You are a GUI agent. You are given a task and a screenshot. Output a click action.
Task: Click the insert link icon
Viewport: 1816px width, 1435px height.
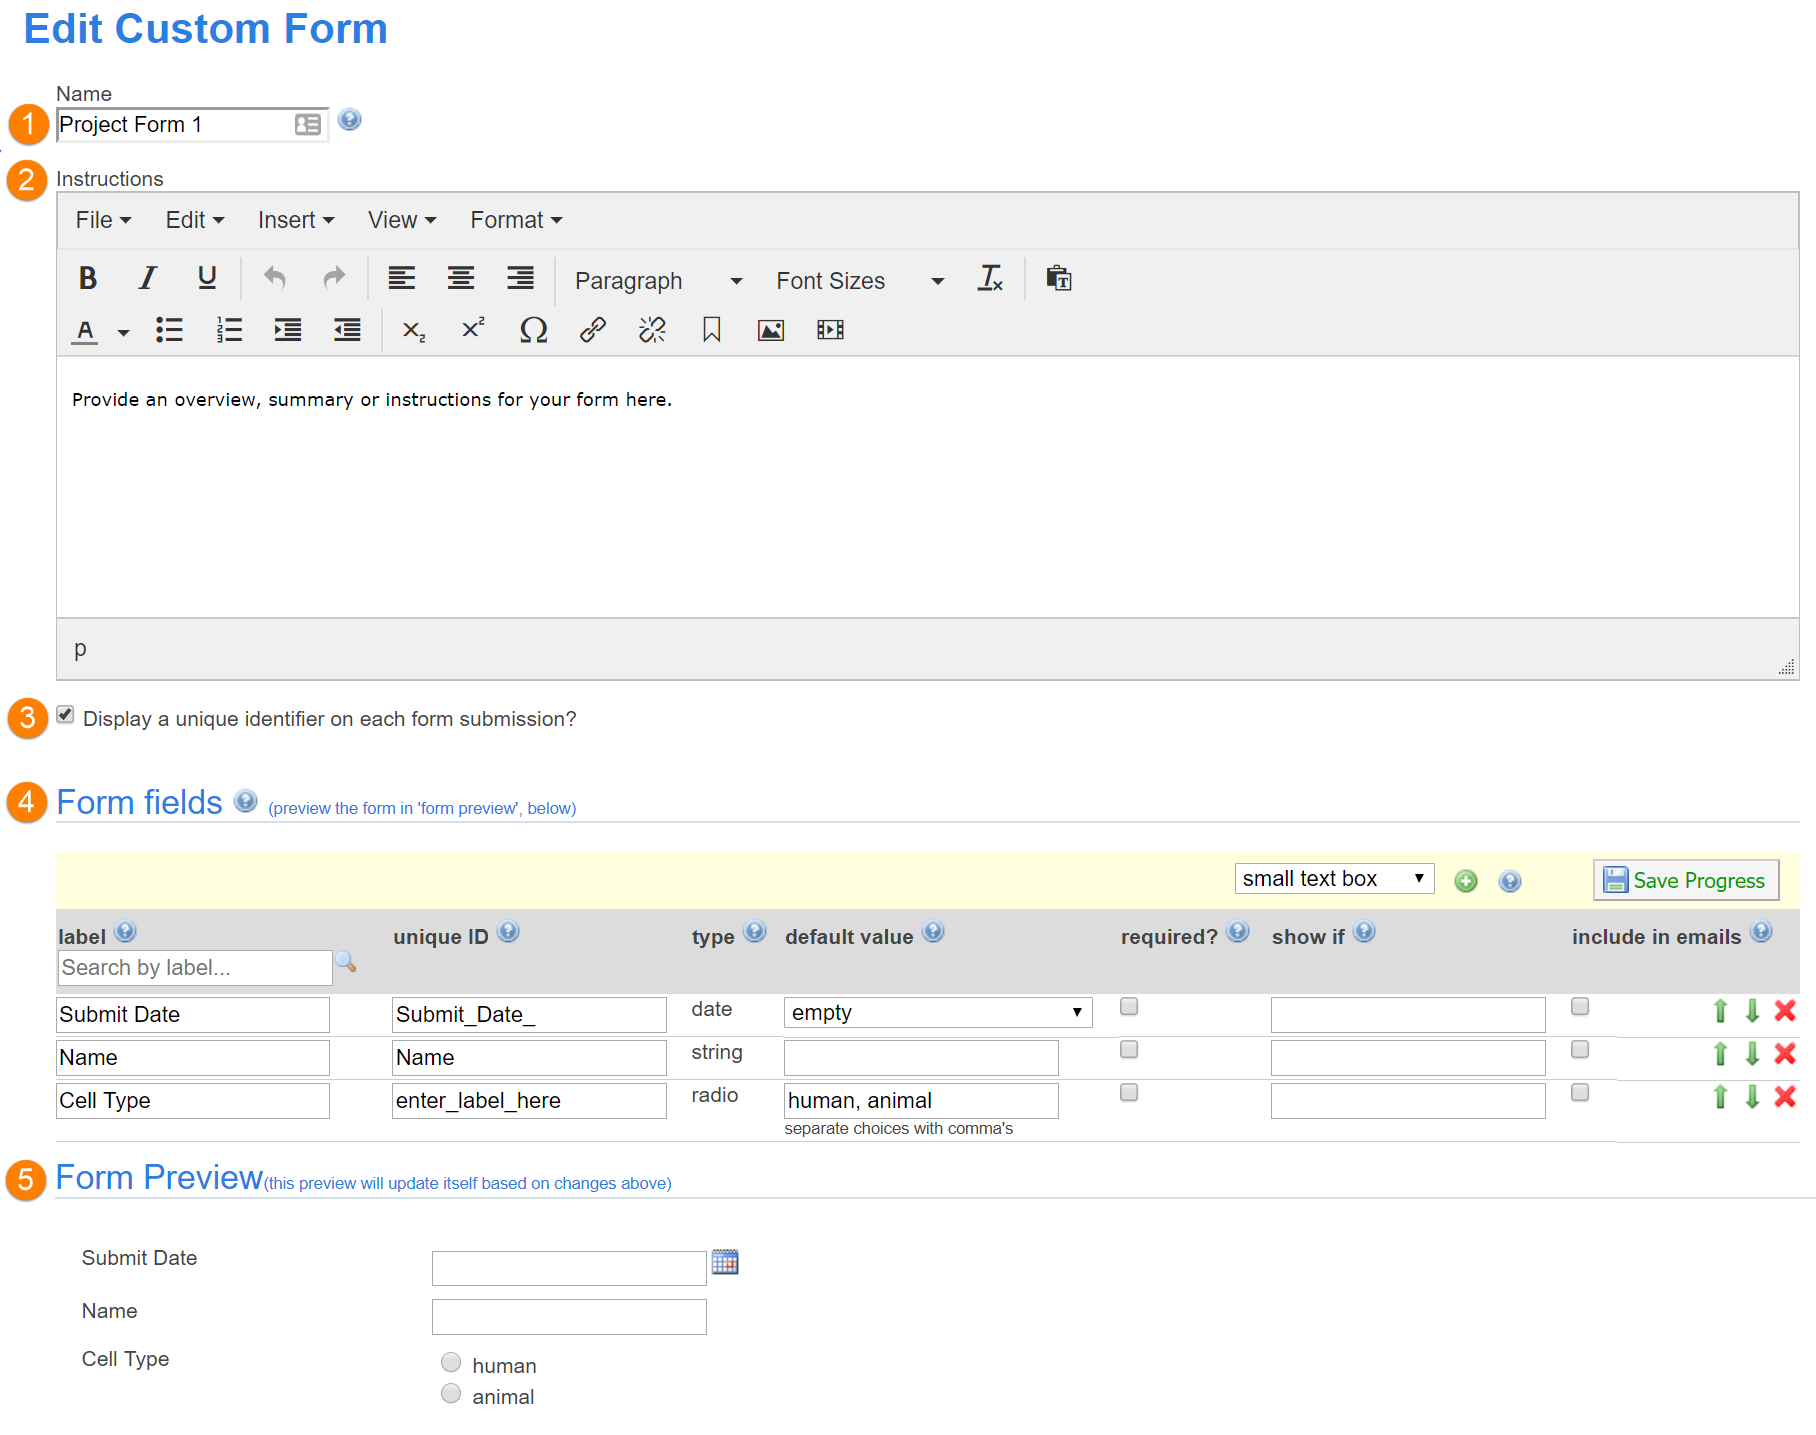pos(593,330)
